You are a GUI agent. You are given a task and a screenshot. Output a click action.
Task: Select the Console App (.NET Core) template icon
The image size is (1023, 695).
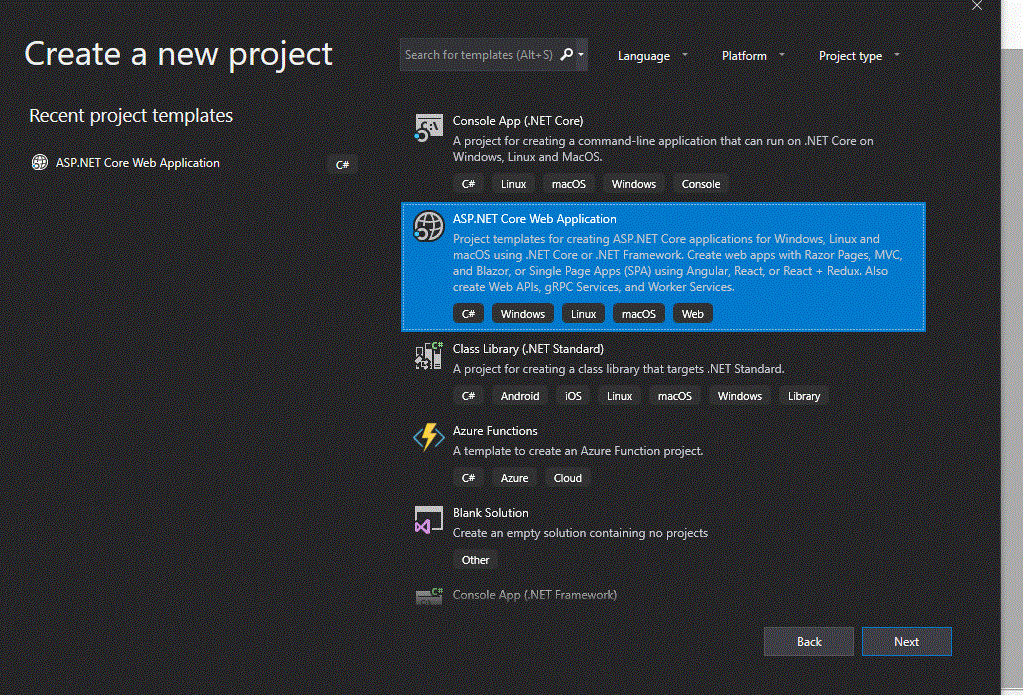coord(428,128)
